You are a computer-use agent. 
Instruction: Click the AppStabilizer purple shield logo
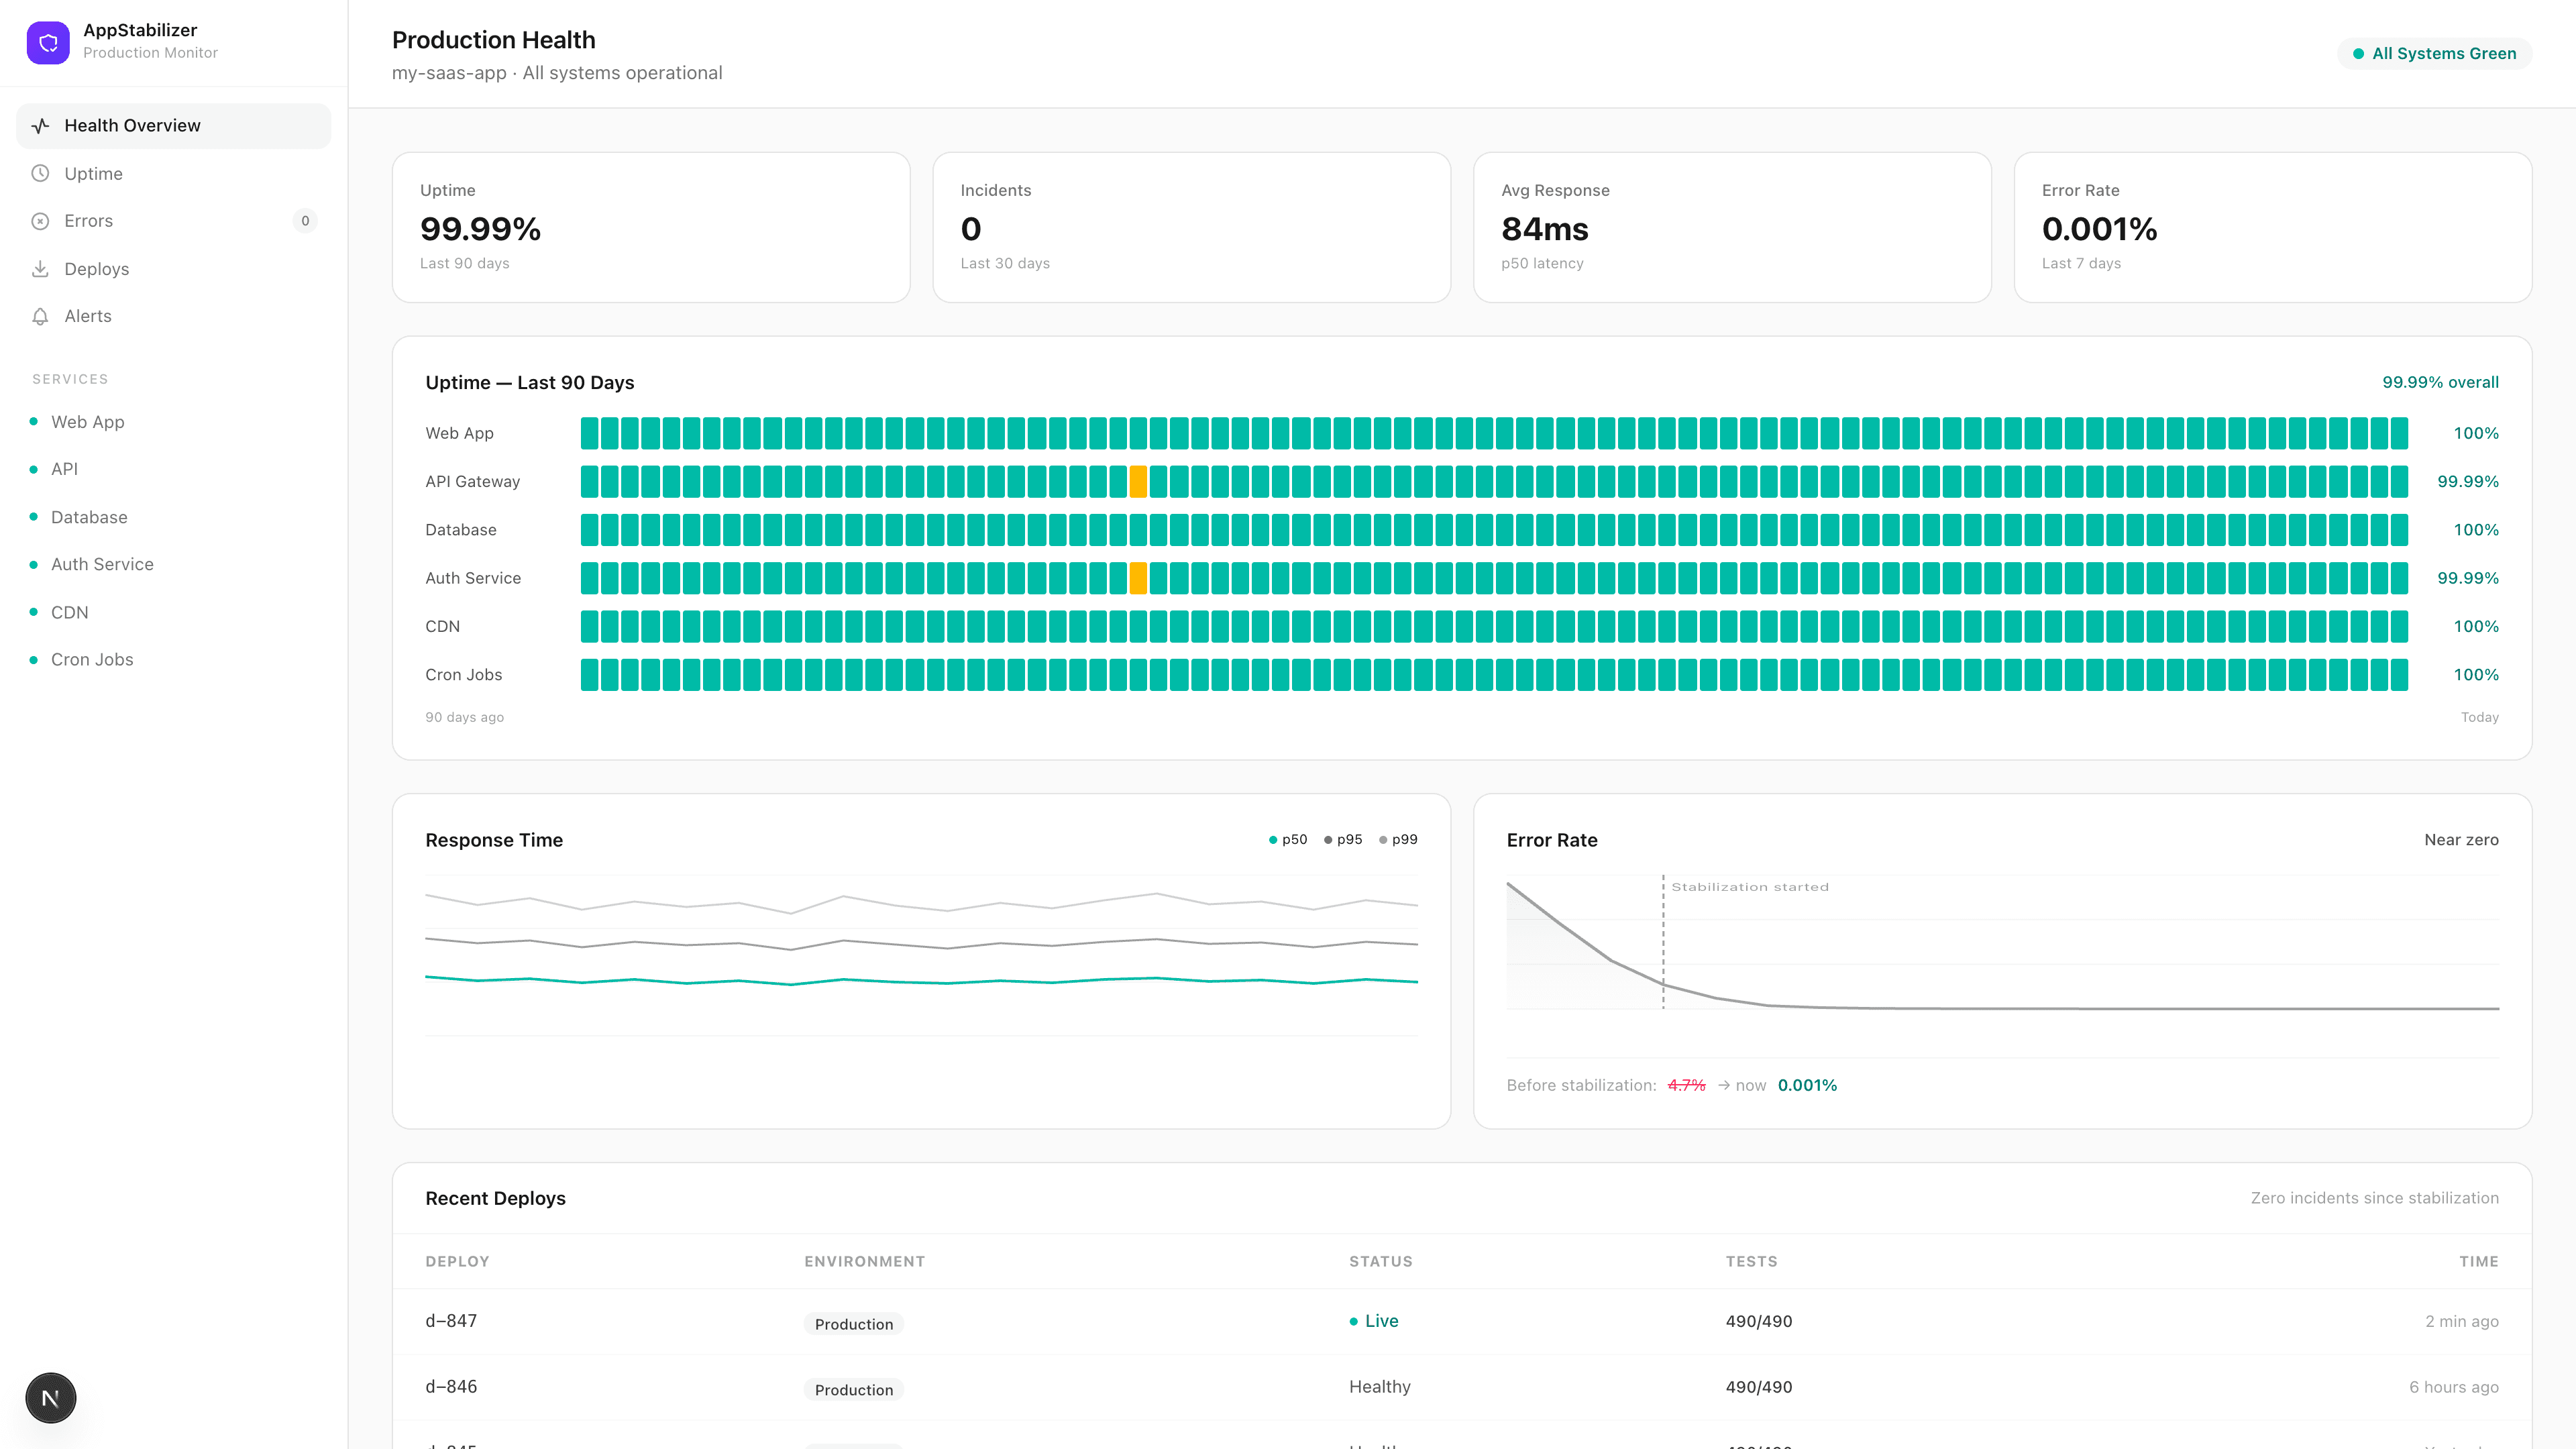coord(48,43)
